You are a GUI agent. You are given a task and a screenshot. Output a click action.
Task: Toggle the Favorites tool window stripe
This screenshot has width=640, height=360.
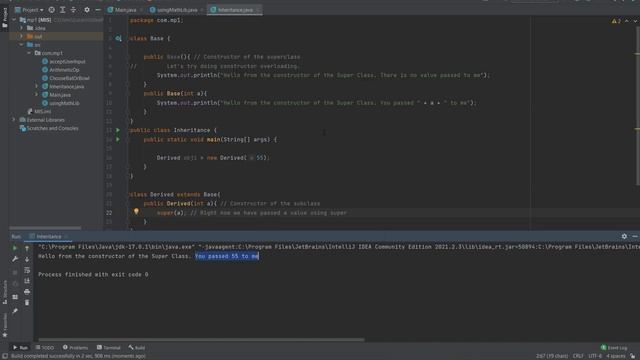tap(5, 325)
